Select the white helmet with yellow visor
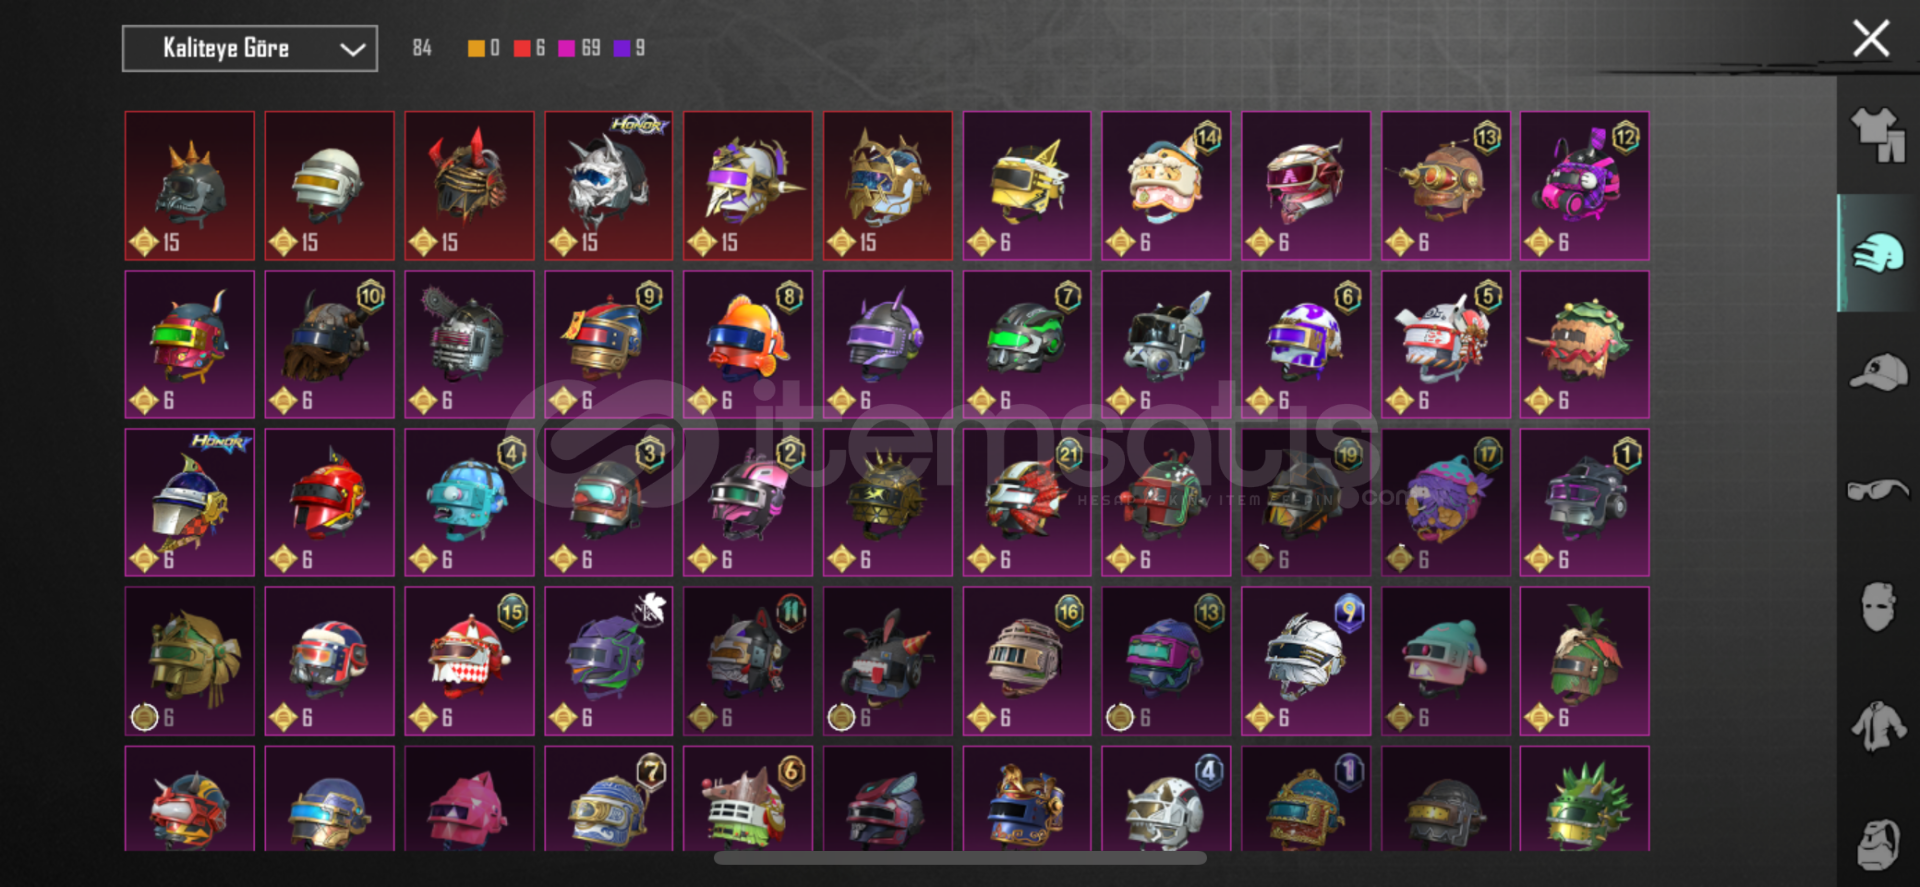The image size is (1920, 887). coord(329,186)
